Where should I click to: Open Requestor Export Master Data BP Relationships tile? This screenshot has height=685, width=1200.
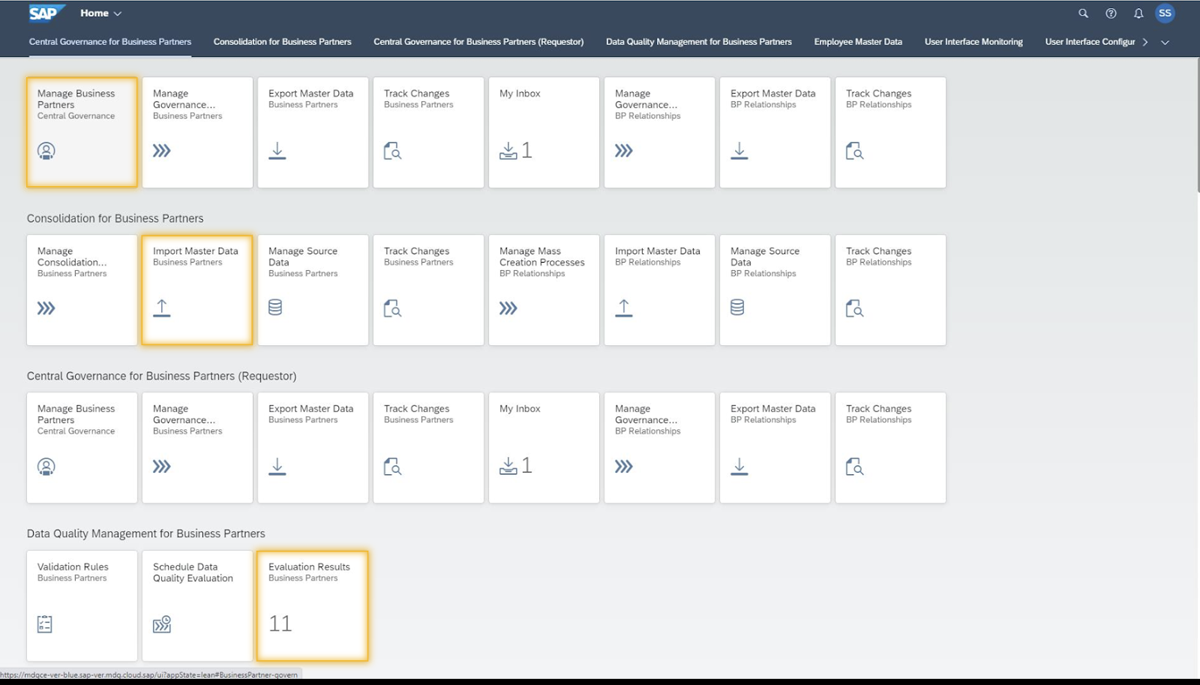775,448
